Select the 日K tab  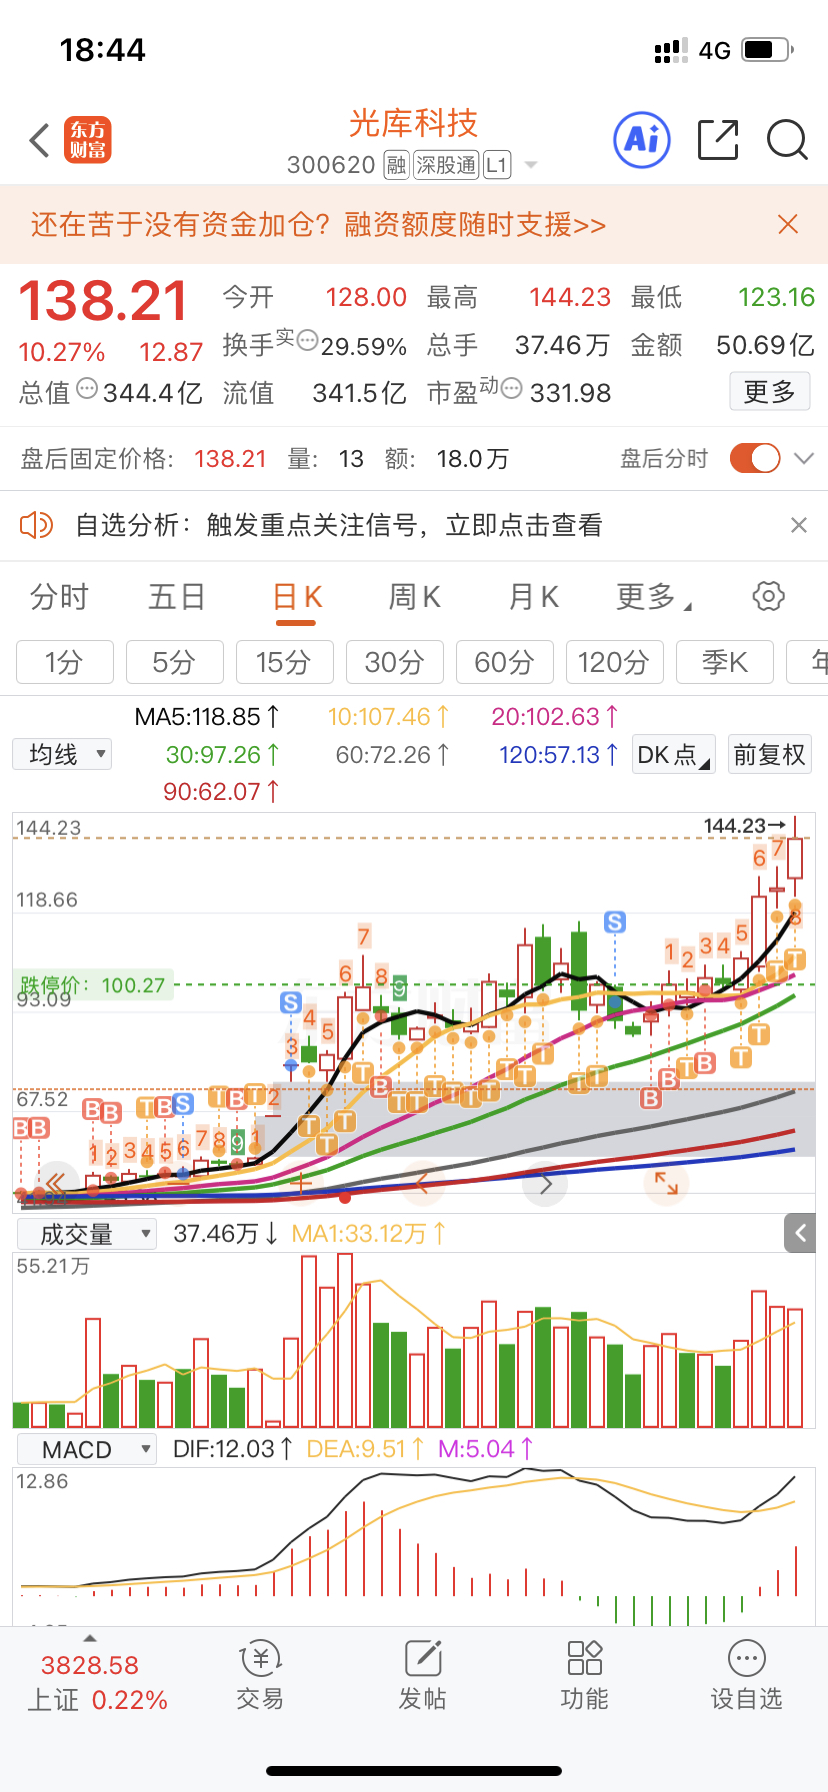click(296, 599)
